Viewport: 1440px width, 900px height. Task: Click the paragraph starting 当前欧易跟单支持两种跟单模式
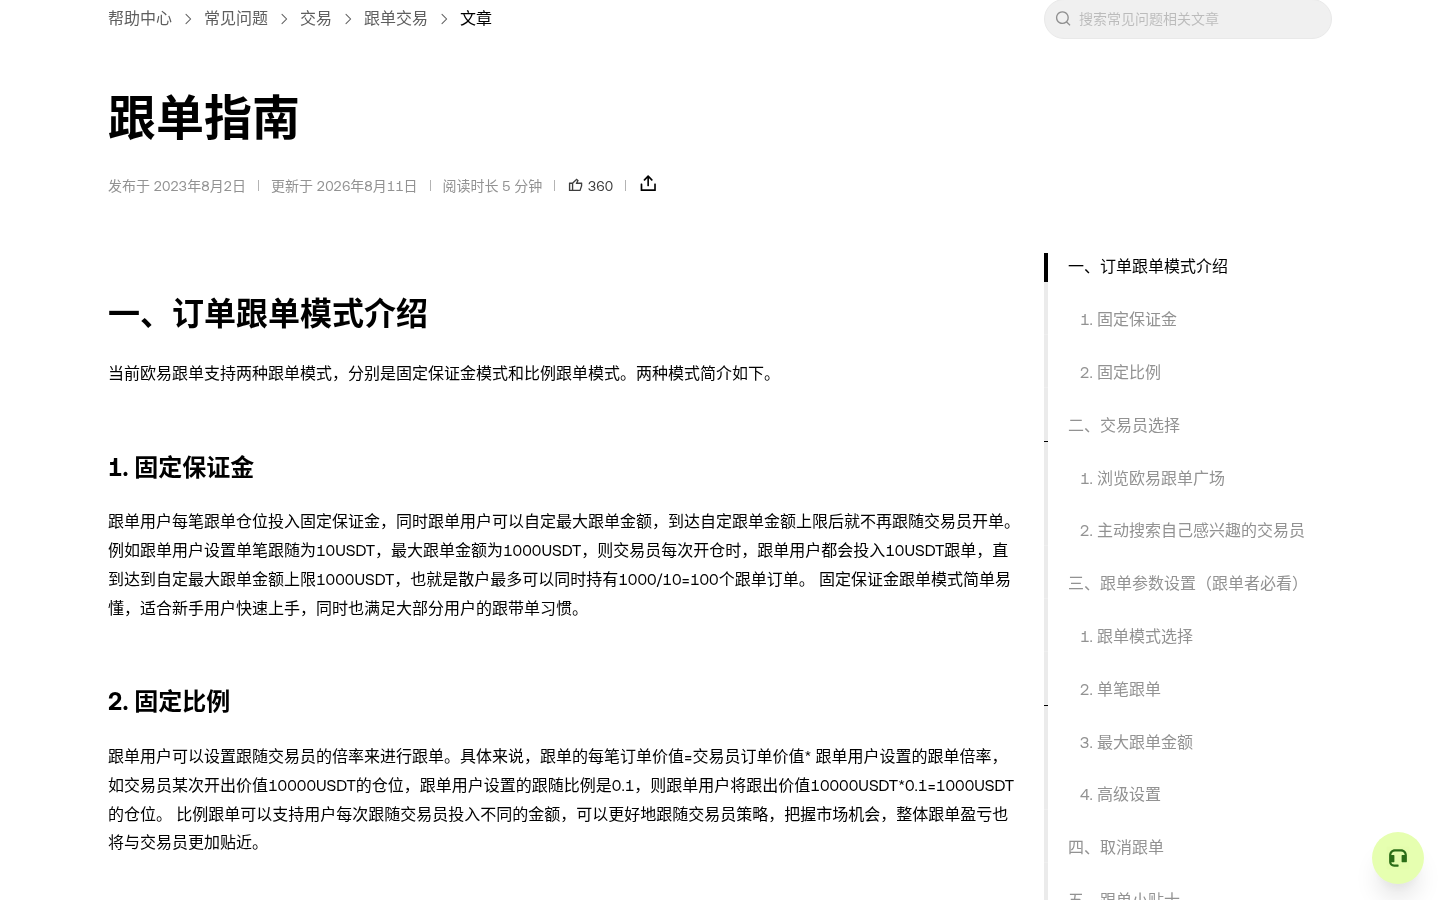pos(444,373)
